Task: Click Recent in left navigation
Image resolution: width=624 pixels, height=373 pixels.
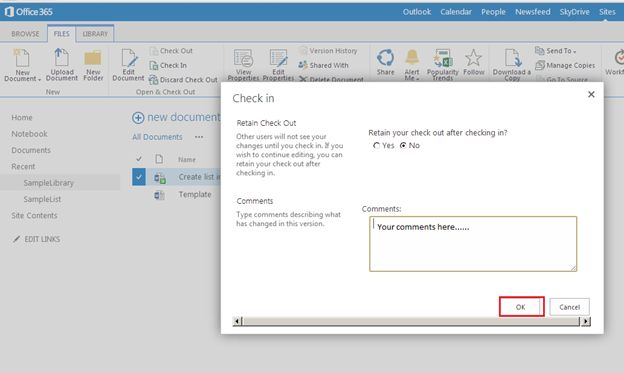Action: pos(23,166)
